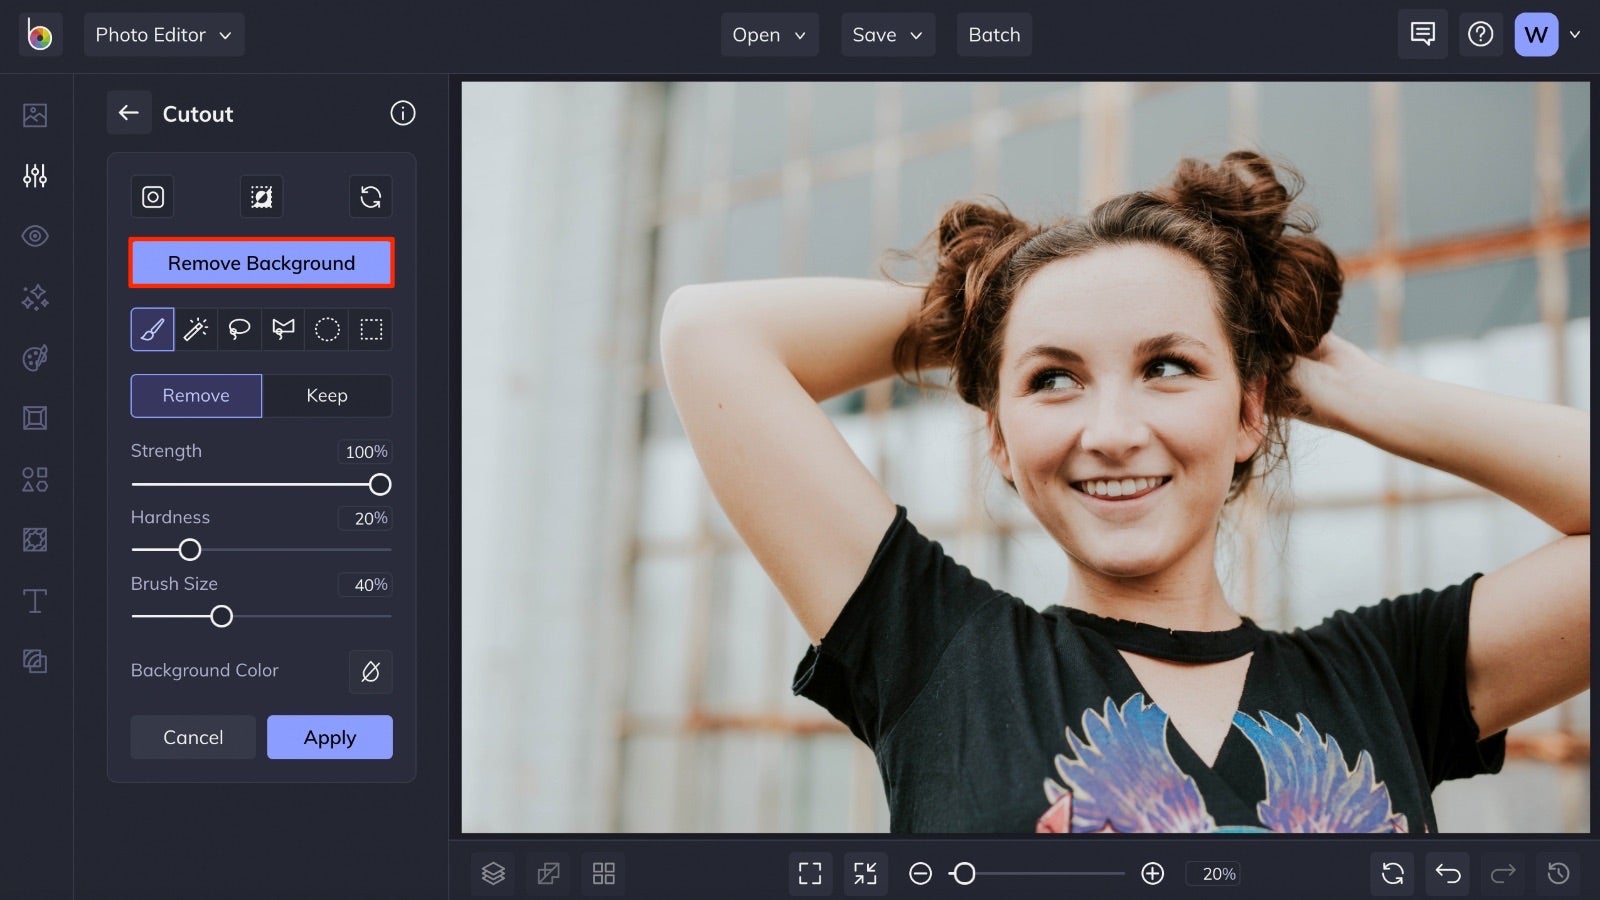Click the Batch menu item

click(993, 34)
